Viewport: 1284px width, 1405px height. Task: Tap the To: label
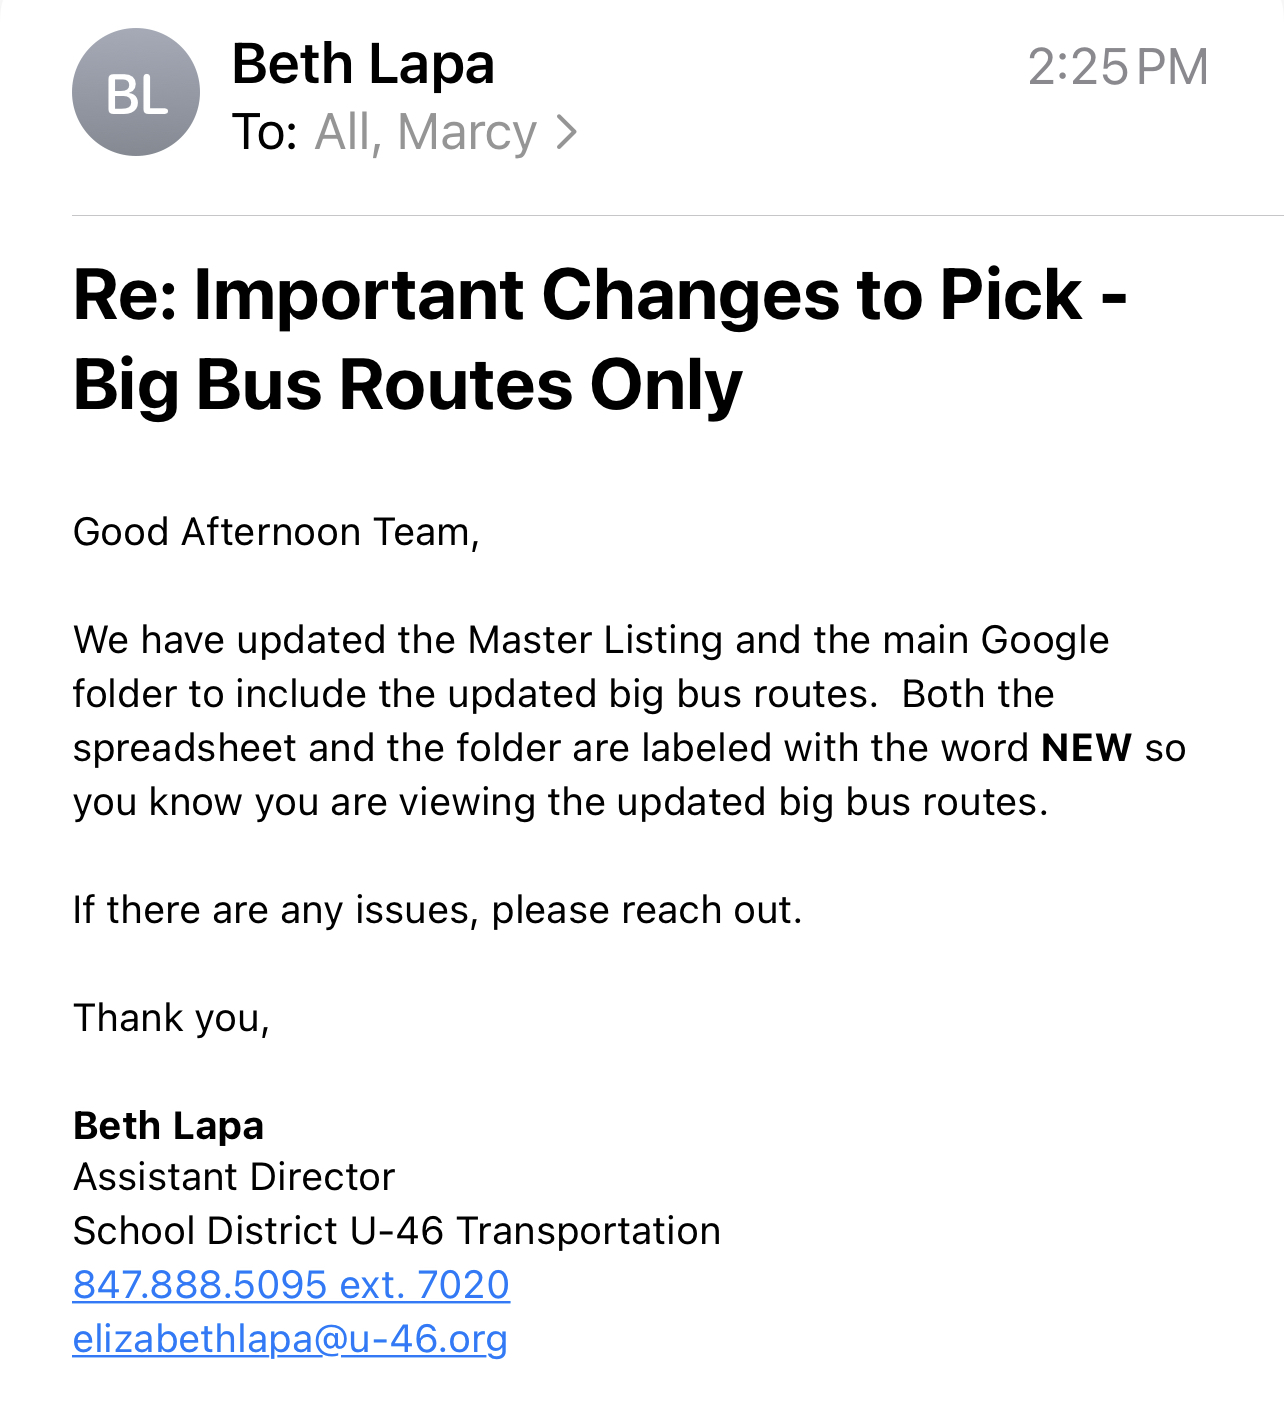264,132
